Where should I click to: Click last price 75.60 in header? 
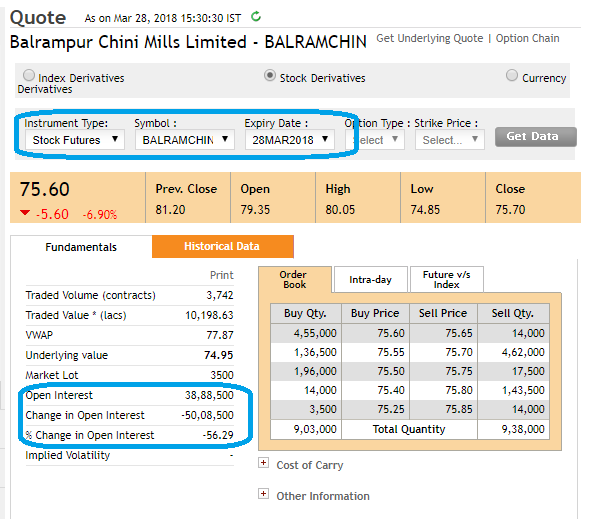(45, 189)
